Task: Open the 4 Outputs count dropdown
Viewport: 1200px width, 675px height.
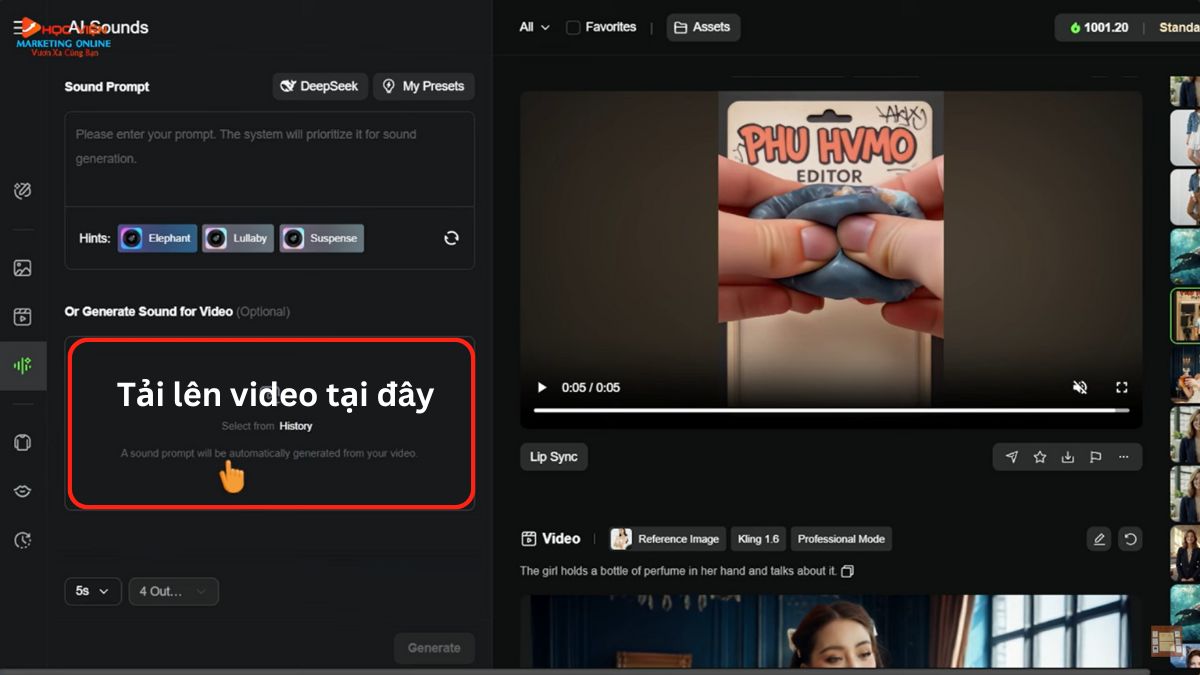Action: coord(174,591)
